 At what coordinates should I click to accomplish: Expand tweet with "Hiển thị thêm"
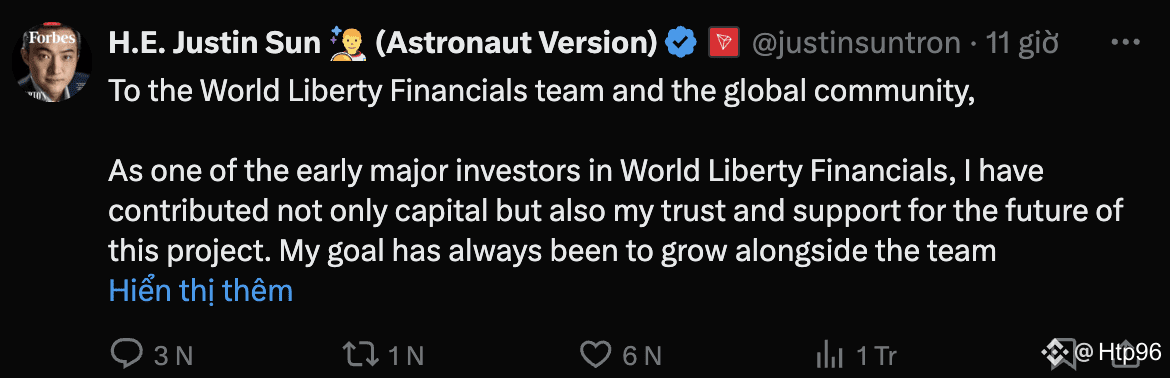point(201,290)
